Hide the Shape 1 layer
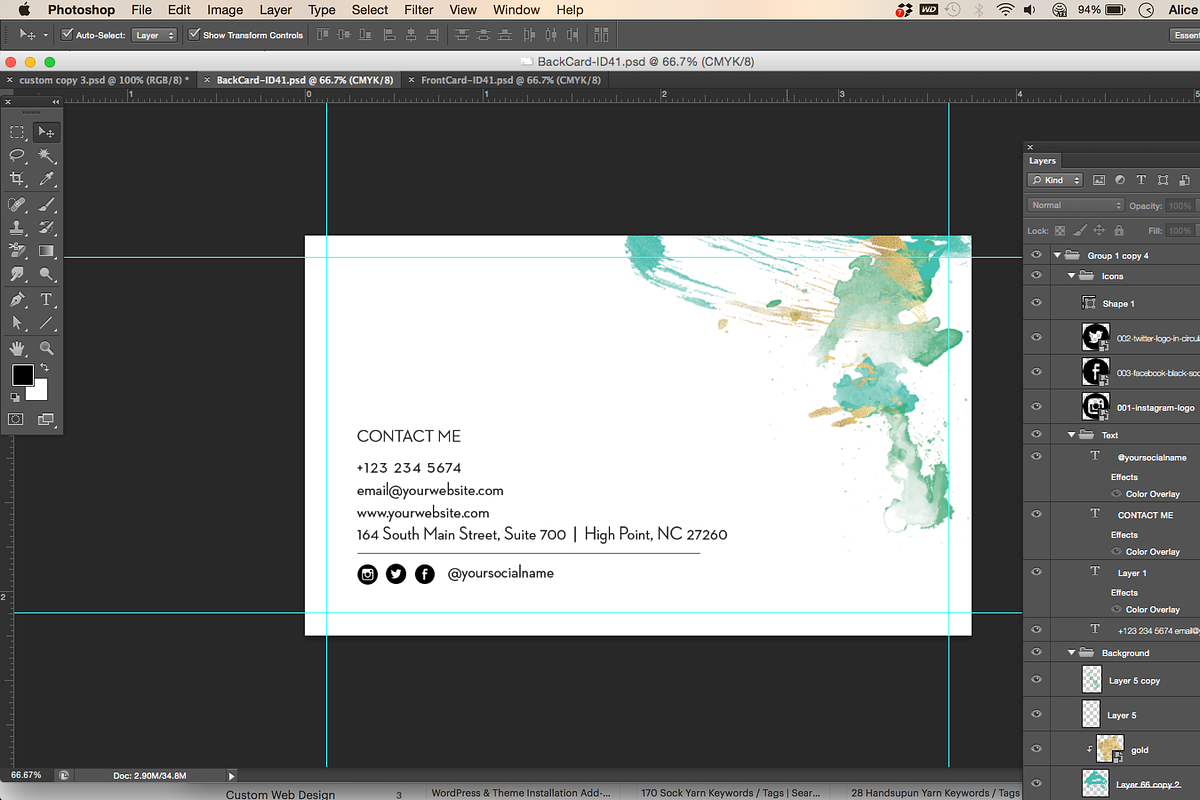This screenshot has width=1200, height=800. pyautogui.click(x=1036, y=303)
